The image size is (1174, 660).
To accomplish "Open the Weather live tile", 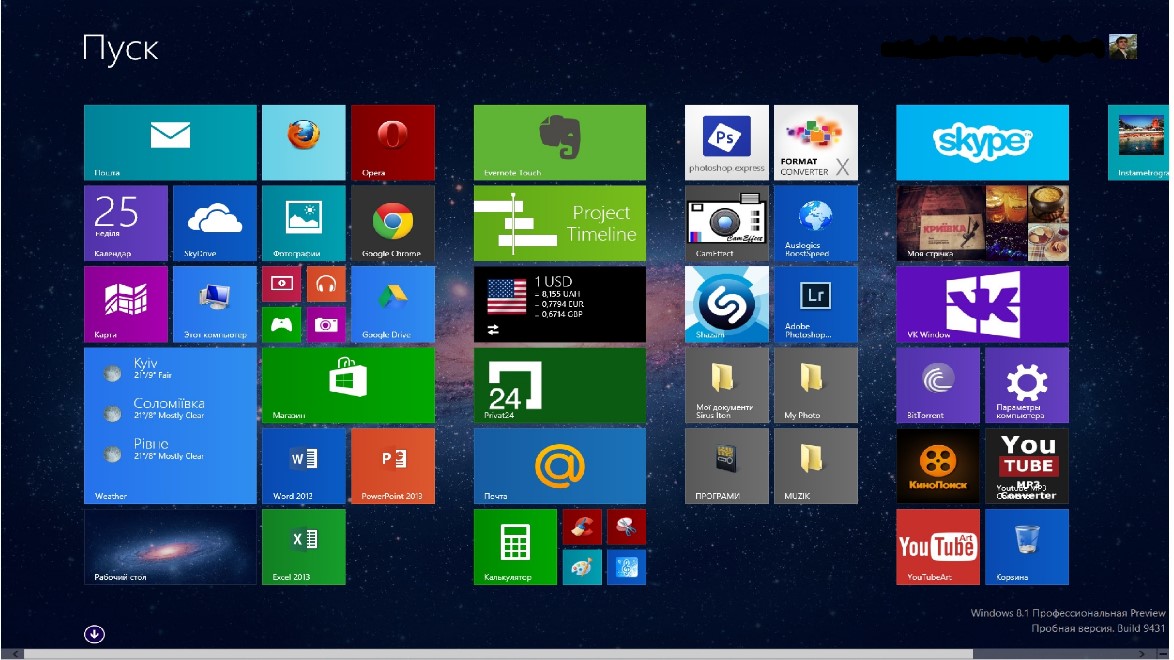I will (x=170, y=425).
